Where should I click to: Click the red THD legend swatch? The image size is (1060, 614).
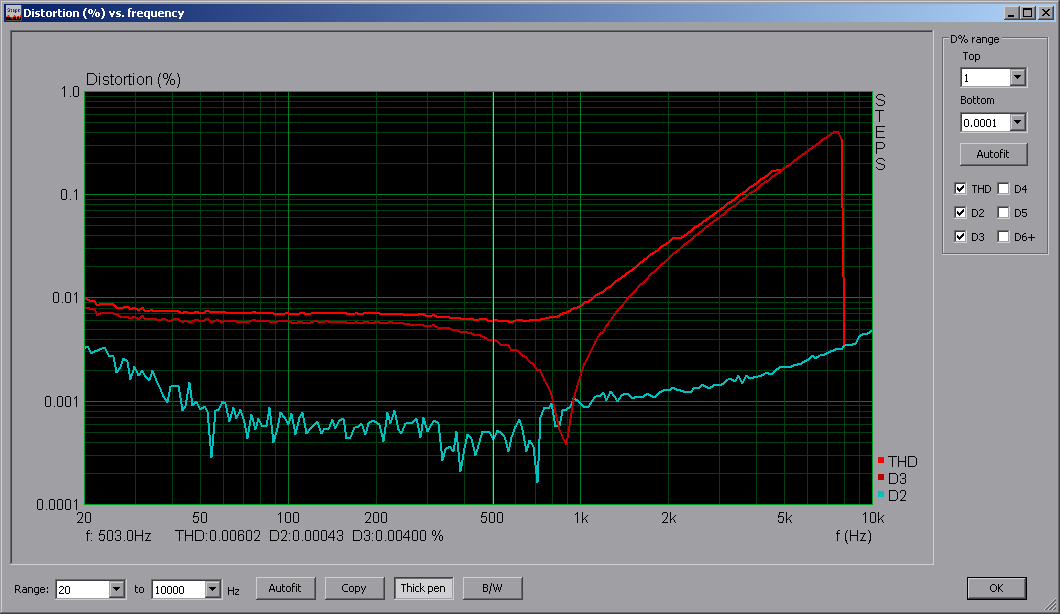point(880,461)
